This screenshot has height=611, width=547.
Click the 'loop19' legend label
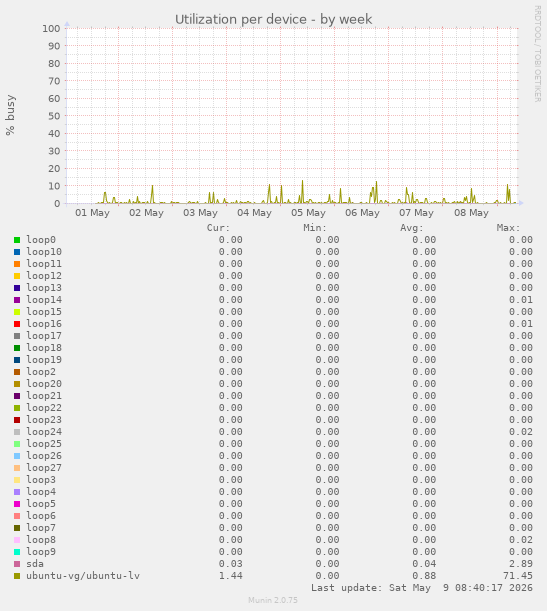44,360
